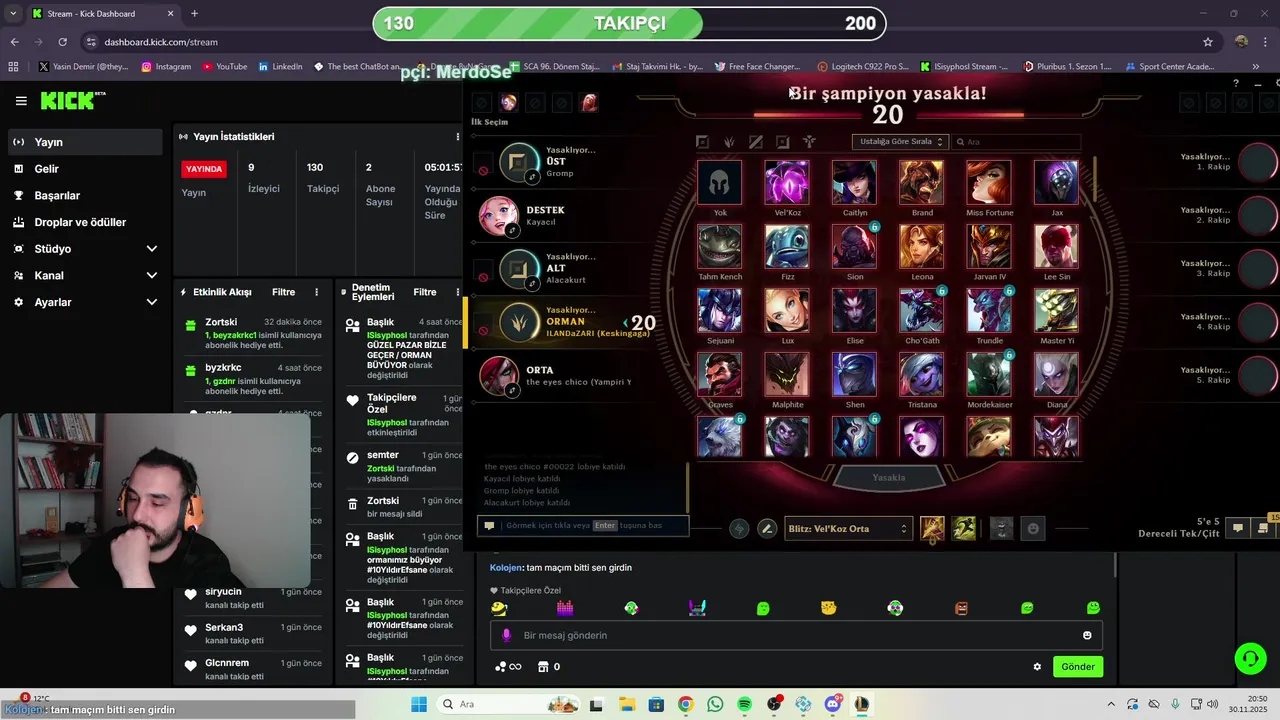Open the YouTube bookmark
The height and width of the screenshot is (720, 1280).
tap(225, 67)
